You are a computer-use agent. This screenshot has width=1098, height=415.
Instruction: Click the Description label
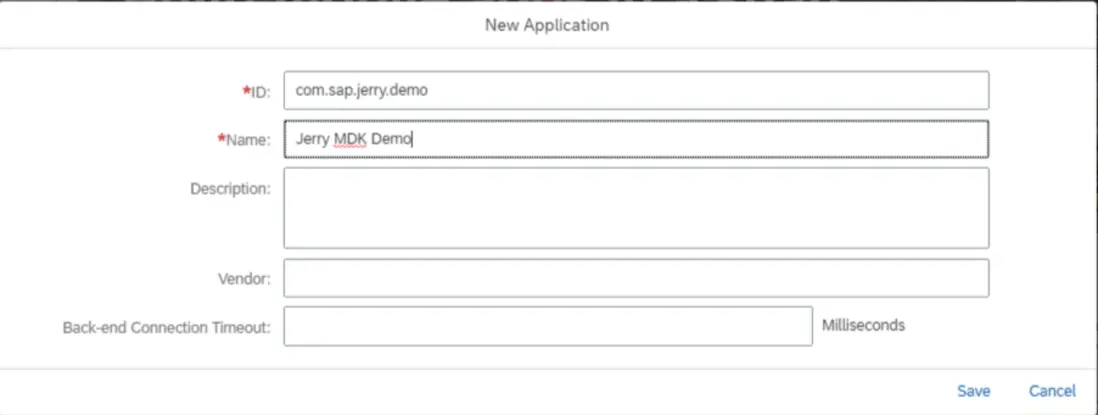230,188
